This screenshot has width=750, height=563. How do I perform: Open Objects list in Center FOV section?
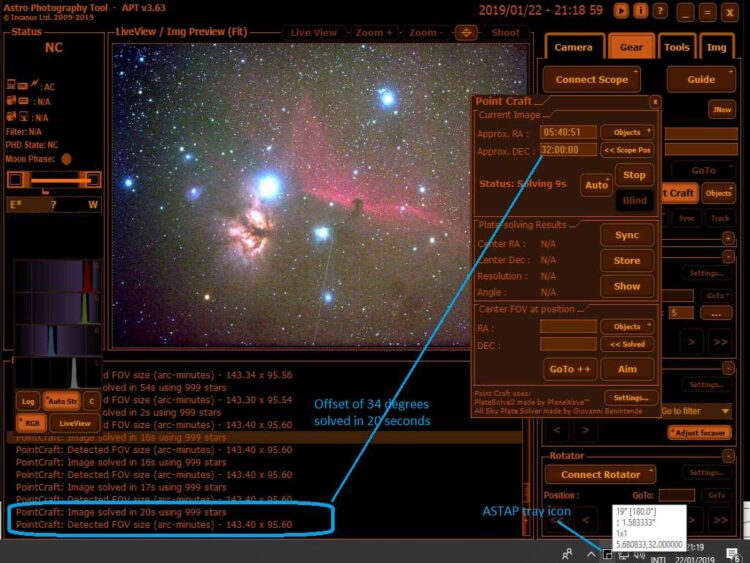627,326
